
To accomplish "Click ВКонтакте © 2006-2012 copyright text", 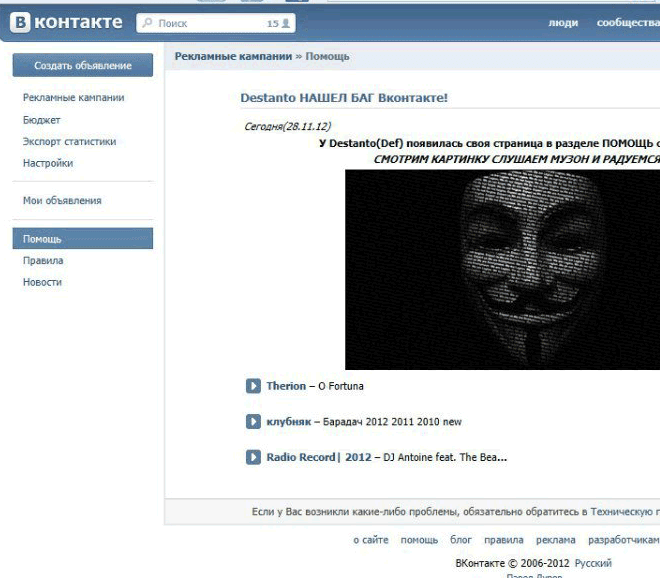I will point(512,563).
